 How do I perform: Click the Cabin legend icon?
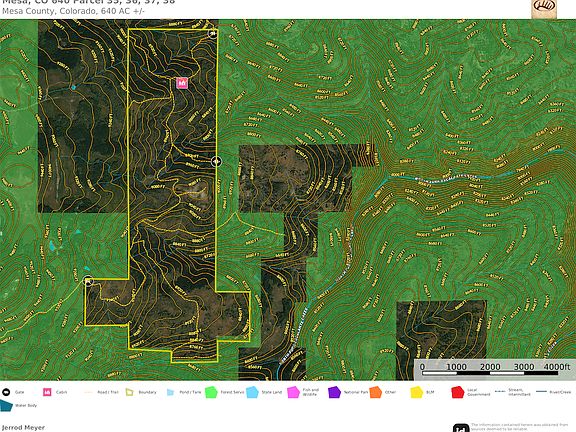[x=47, y=392]
